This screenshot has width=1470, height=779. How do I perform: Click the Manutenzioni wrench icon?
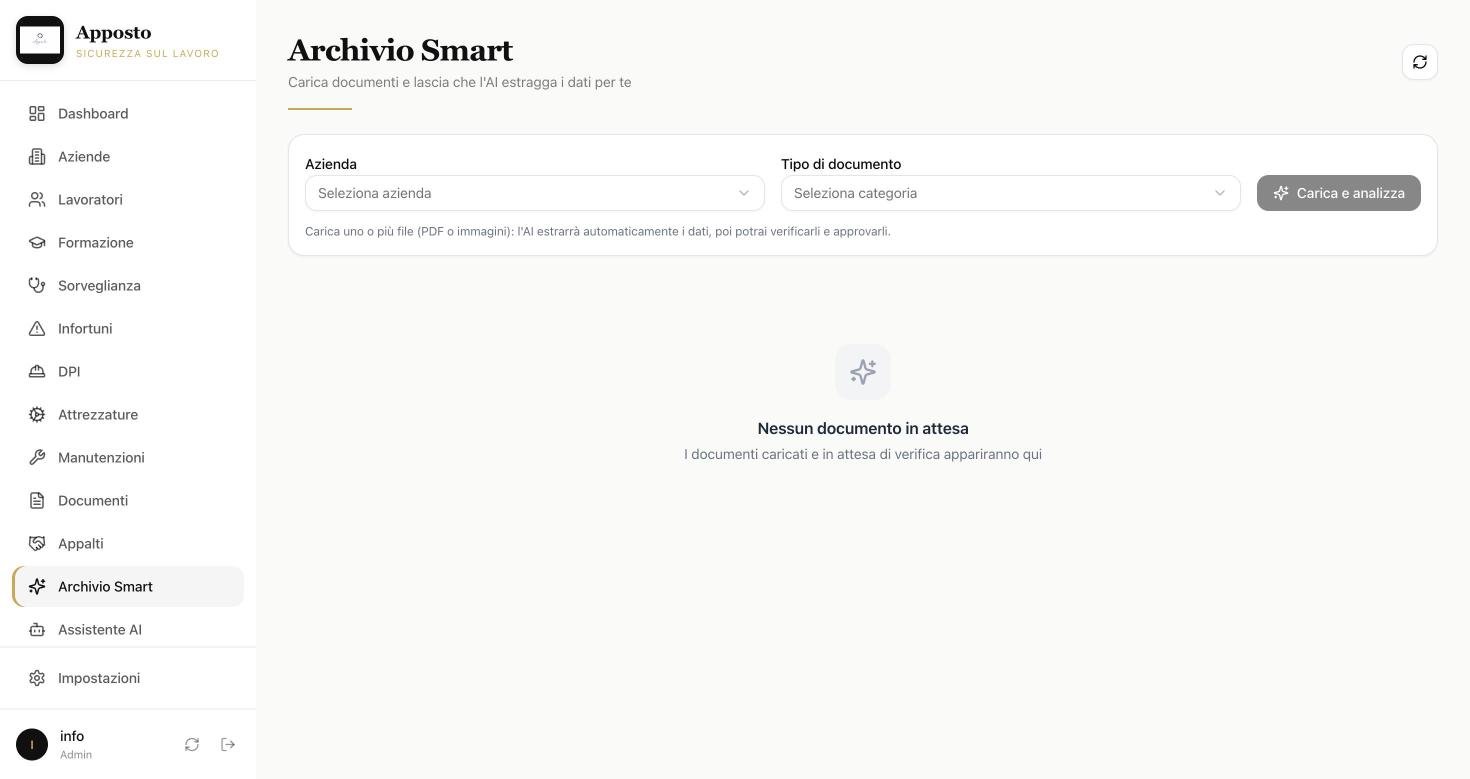[x=37, y=458]
